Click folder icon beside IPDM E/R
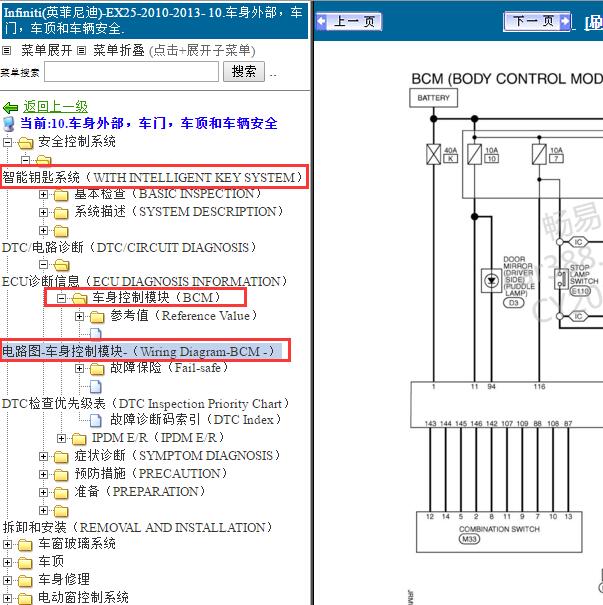Image resolution: width=603 pixels, height=605 pixels. [79, 439]
